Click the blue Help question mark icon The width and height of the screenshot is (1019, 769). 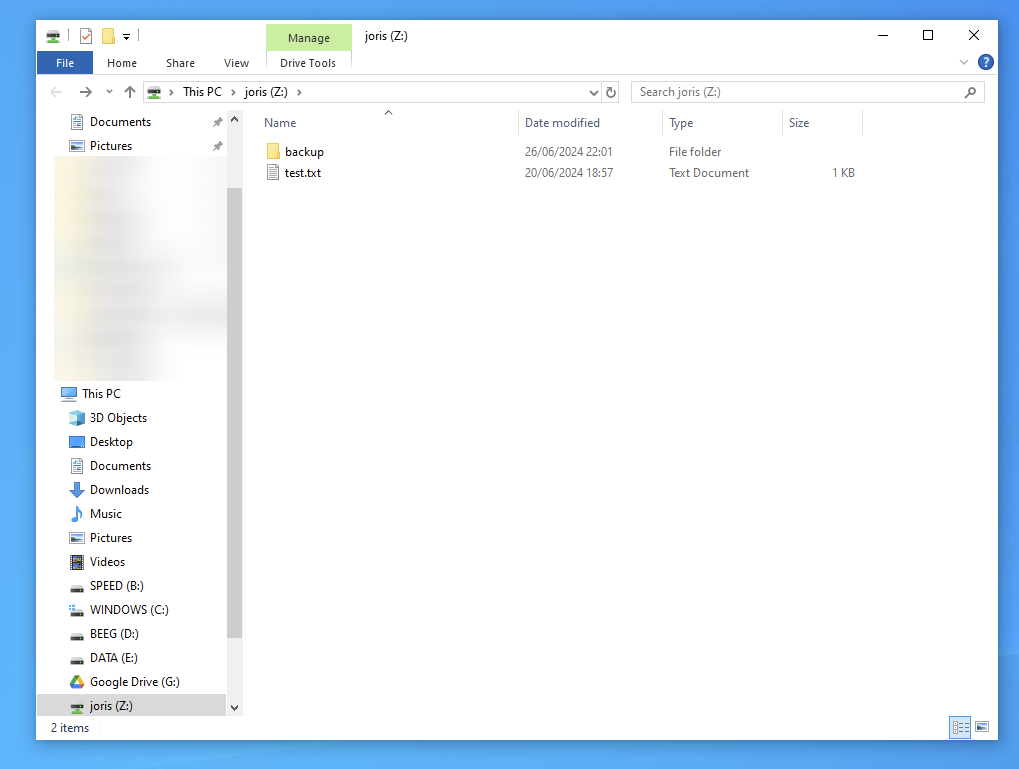point(985,62)
